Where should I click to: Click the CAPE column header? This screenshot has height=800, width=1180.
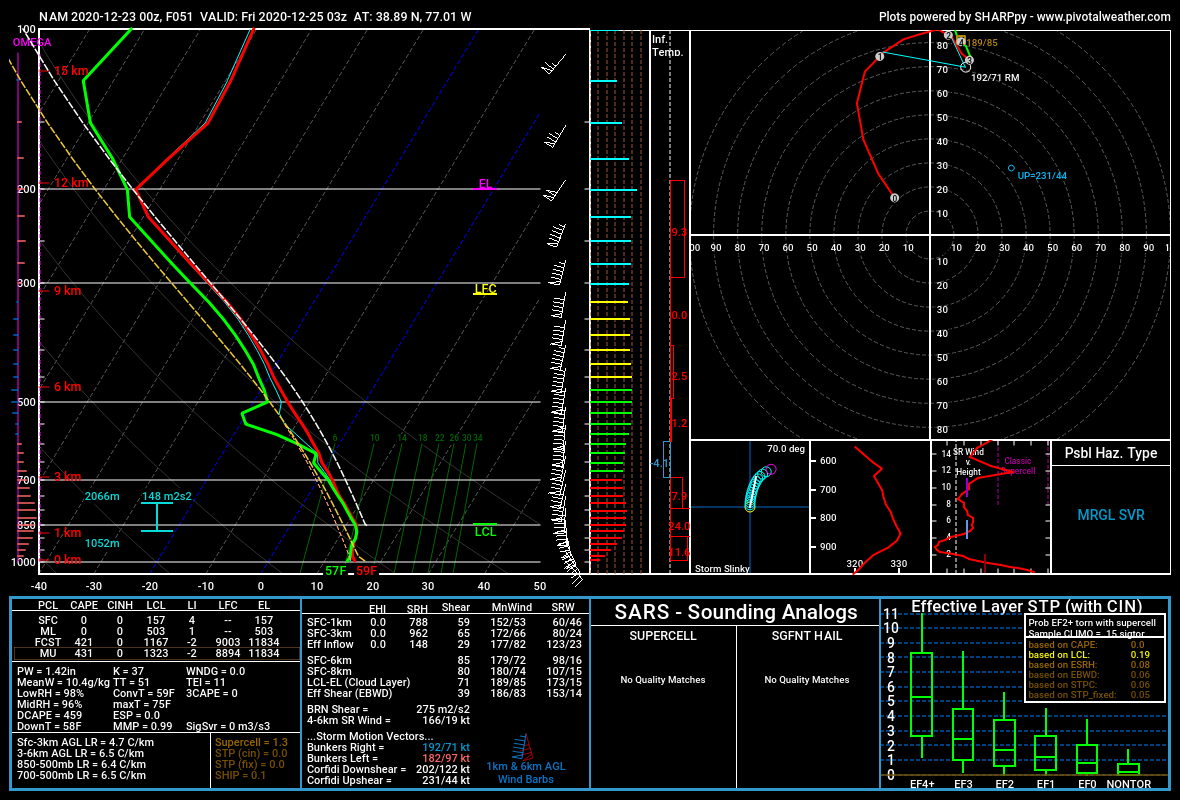(84, 605)
